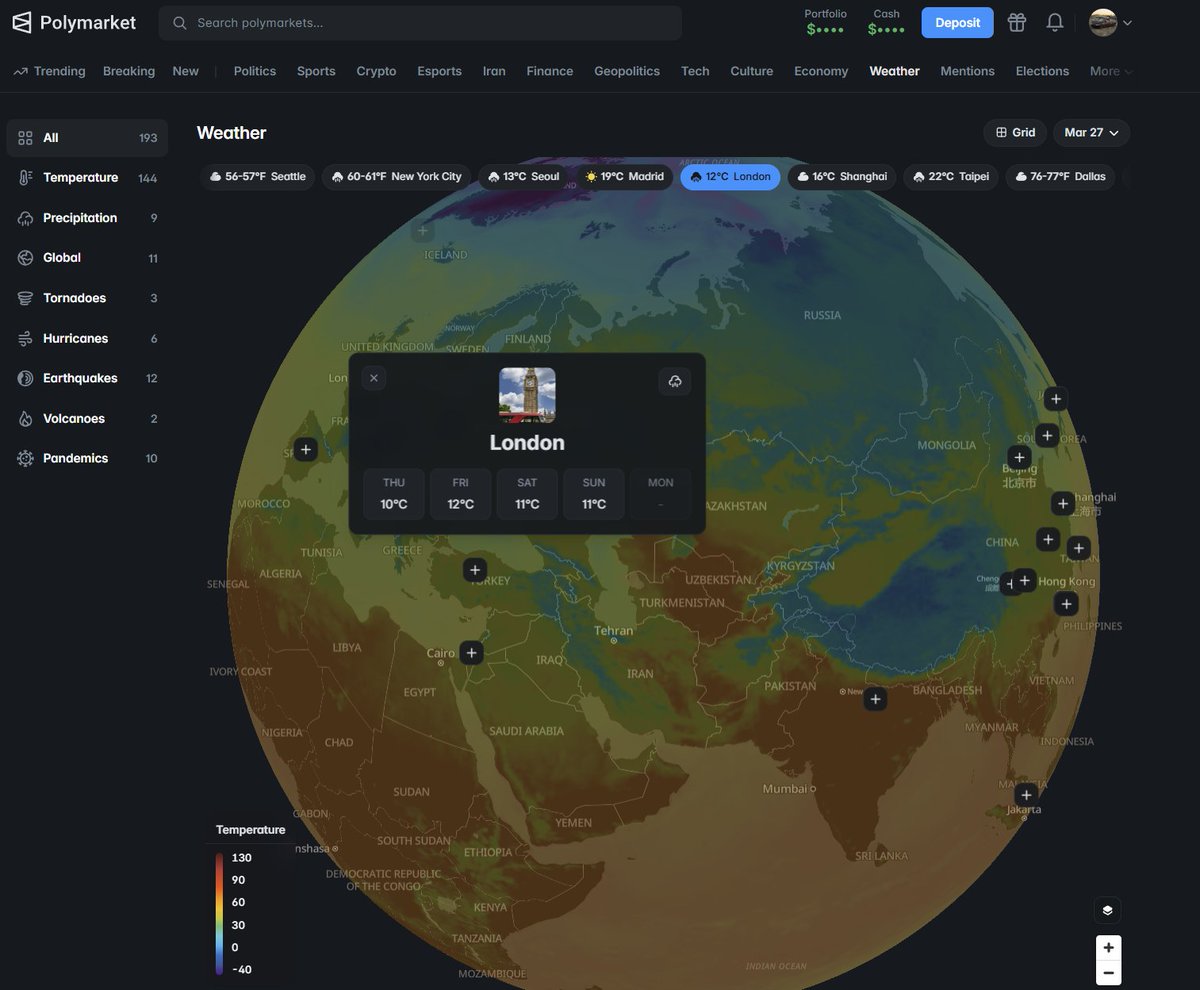
Task: Select the Shanghai 16°C chip
Action: point(842,177)
